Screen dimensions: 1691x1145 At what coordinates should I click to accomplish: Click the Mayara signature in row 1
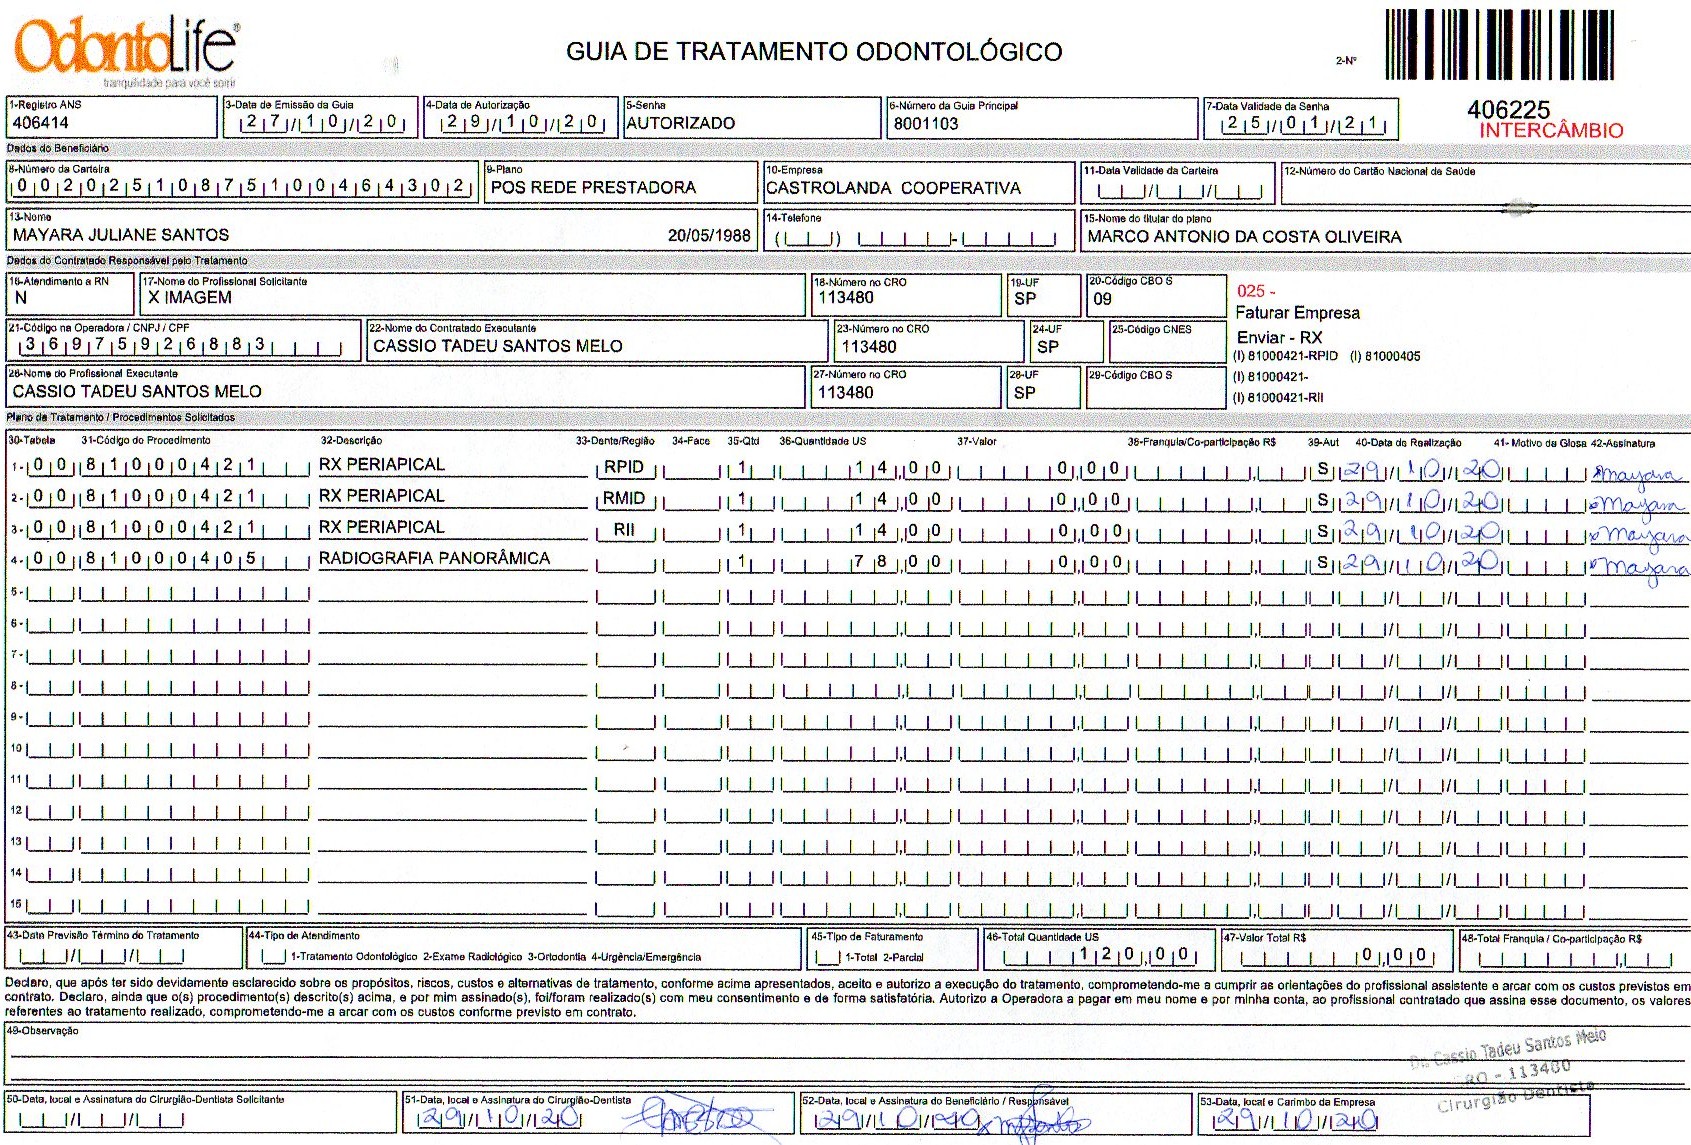click(1638, 474)
